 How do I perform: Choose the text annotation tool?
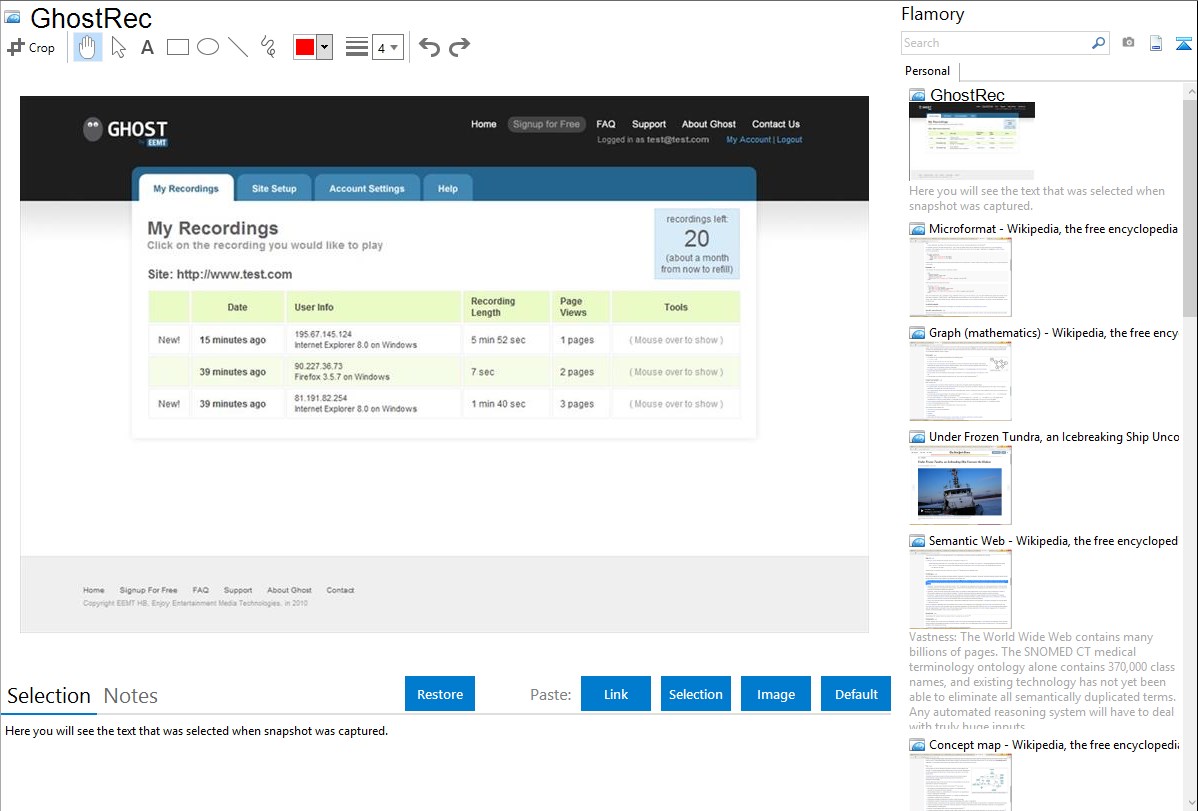(147, 47)
